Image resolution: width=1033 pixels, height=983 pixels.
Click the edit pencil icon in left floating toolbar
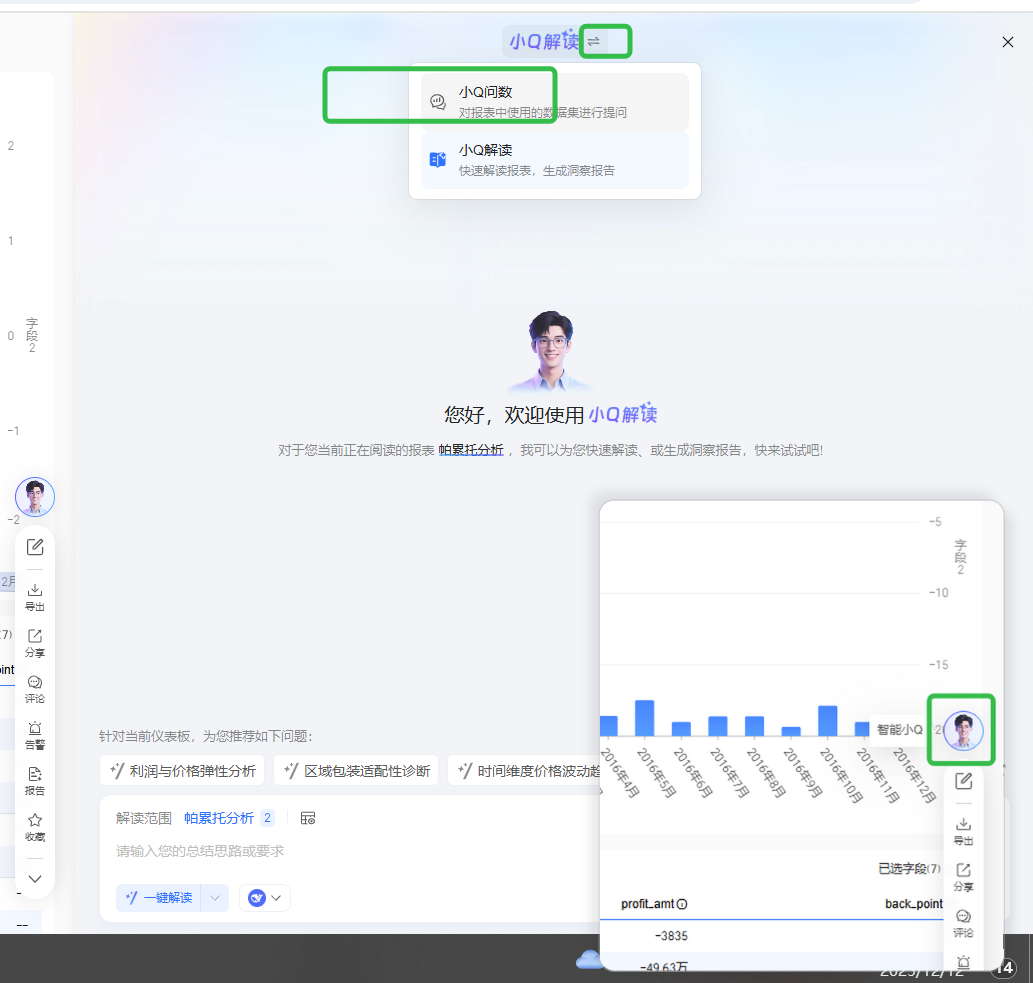tap(35, 547)
